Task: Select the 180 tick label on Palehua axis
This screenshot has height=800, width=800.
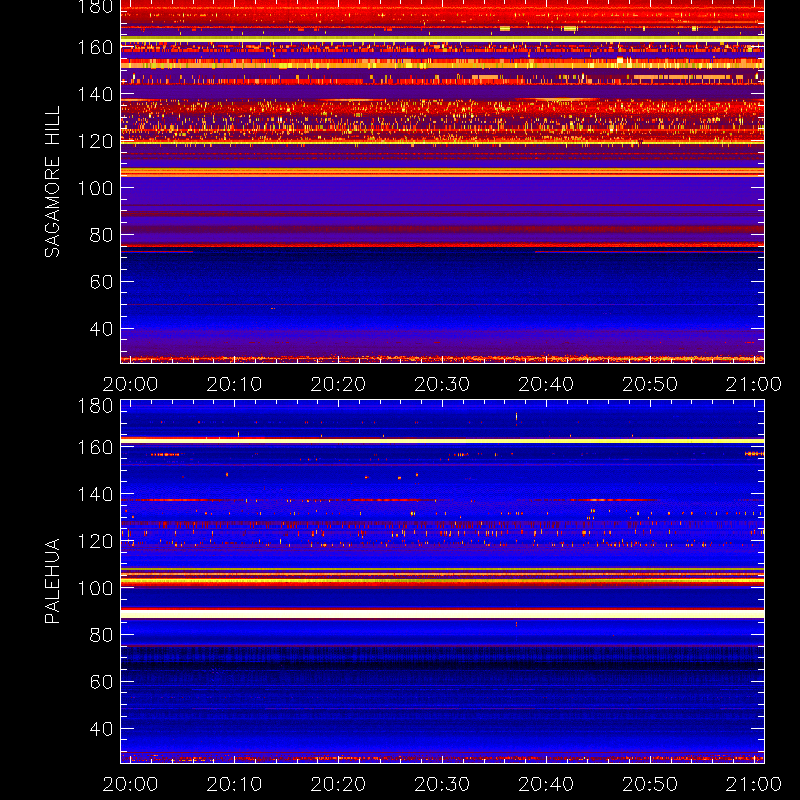Action: 95,406
